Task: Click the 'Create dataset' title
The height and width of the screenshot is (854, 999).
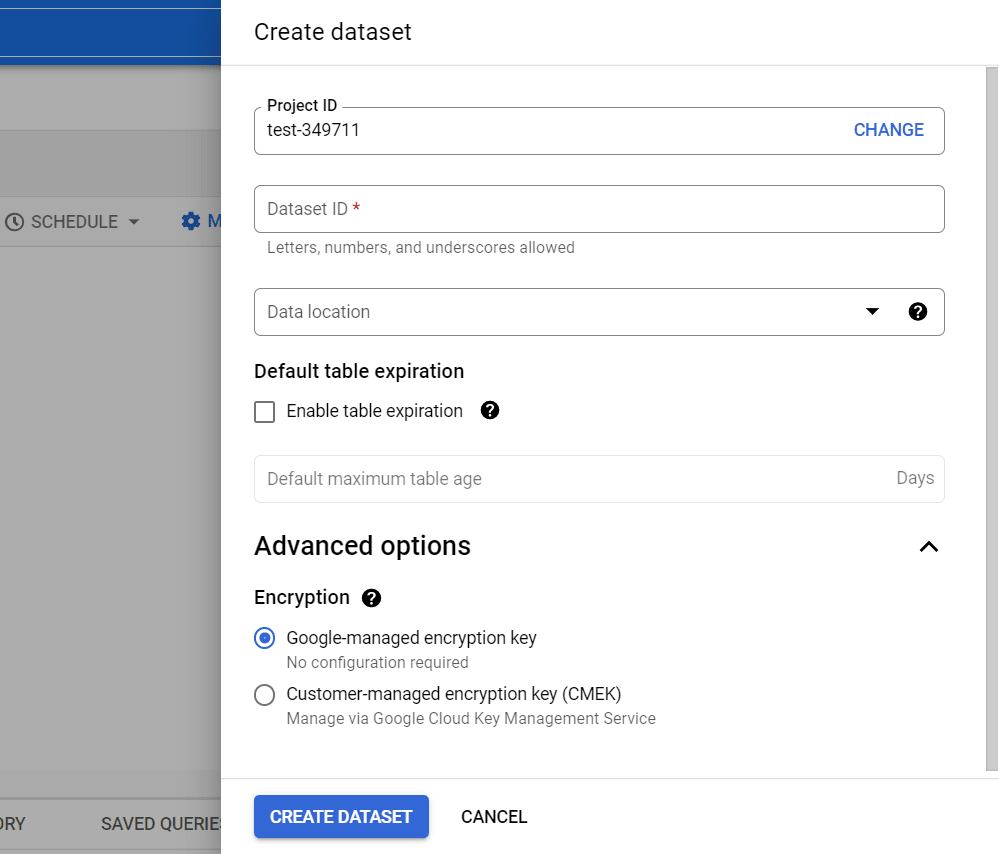Action: click(333, 32)
